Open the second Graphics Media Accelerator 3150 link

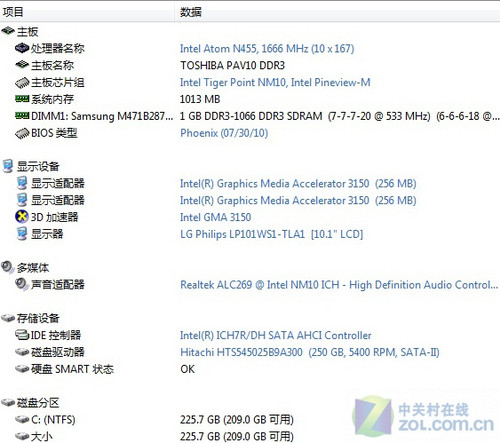298,200
